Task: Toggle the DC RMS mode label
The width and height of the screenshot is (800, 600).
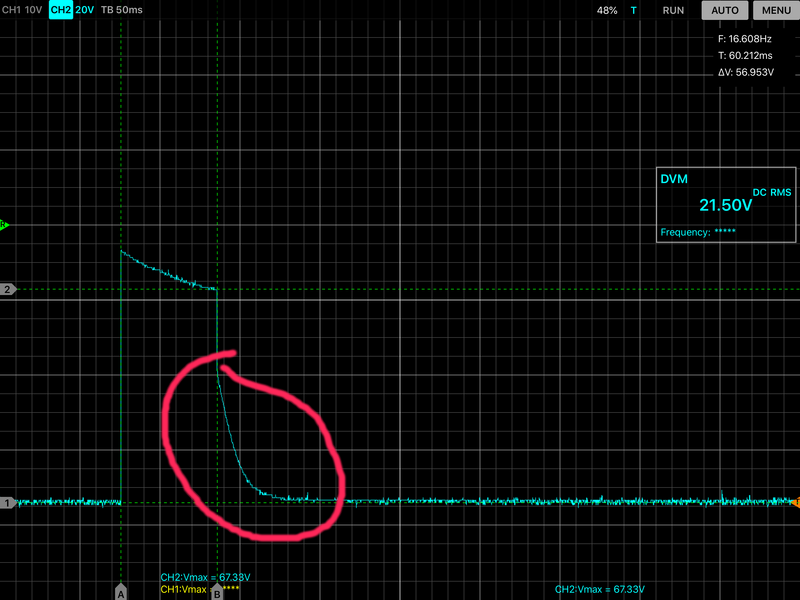Action: click(x=772, y=192)
